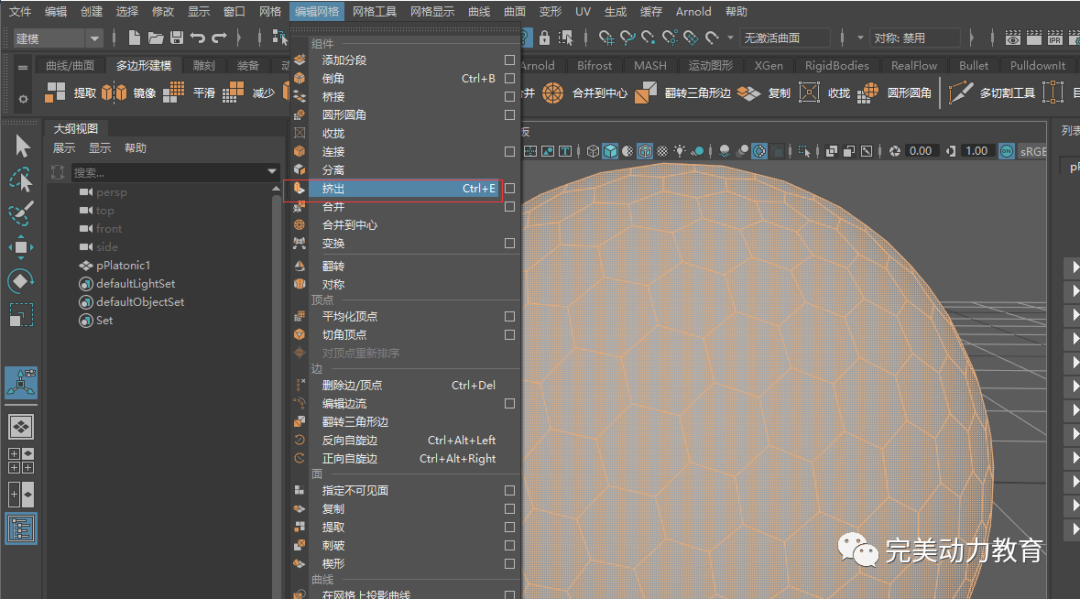Click the Undo arrow icon

[x=198, y=38]
